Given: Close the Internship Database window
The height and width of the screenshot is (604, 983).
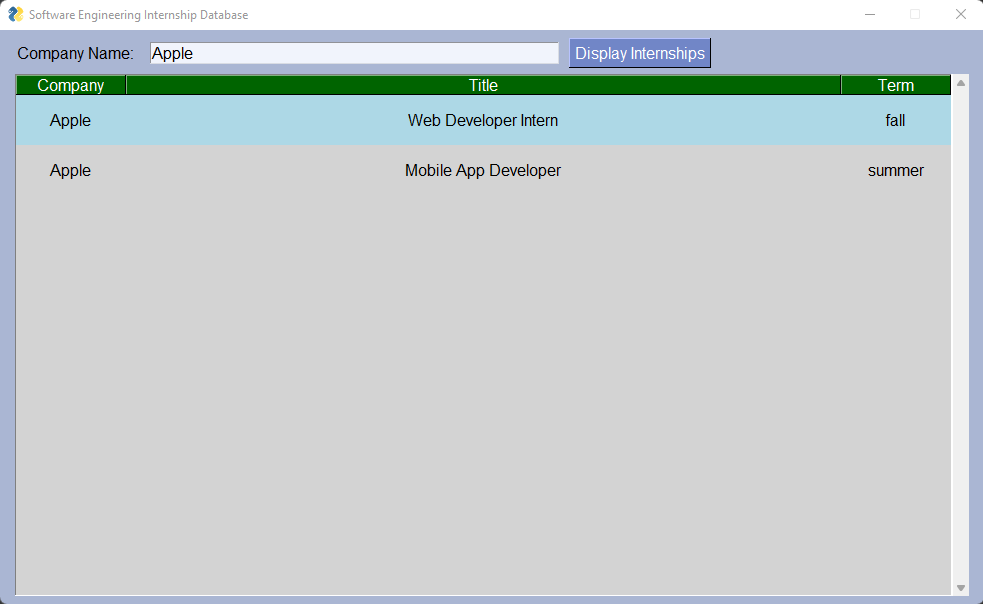Looking at the screenshot, I should 960,14.
